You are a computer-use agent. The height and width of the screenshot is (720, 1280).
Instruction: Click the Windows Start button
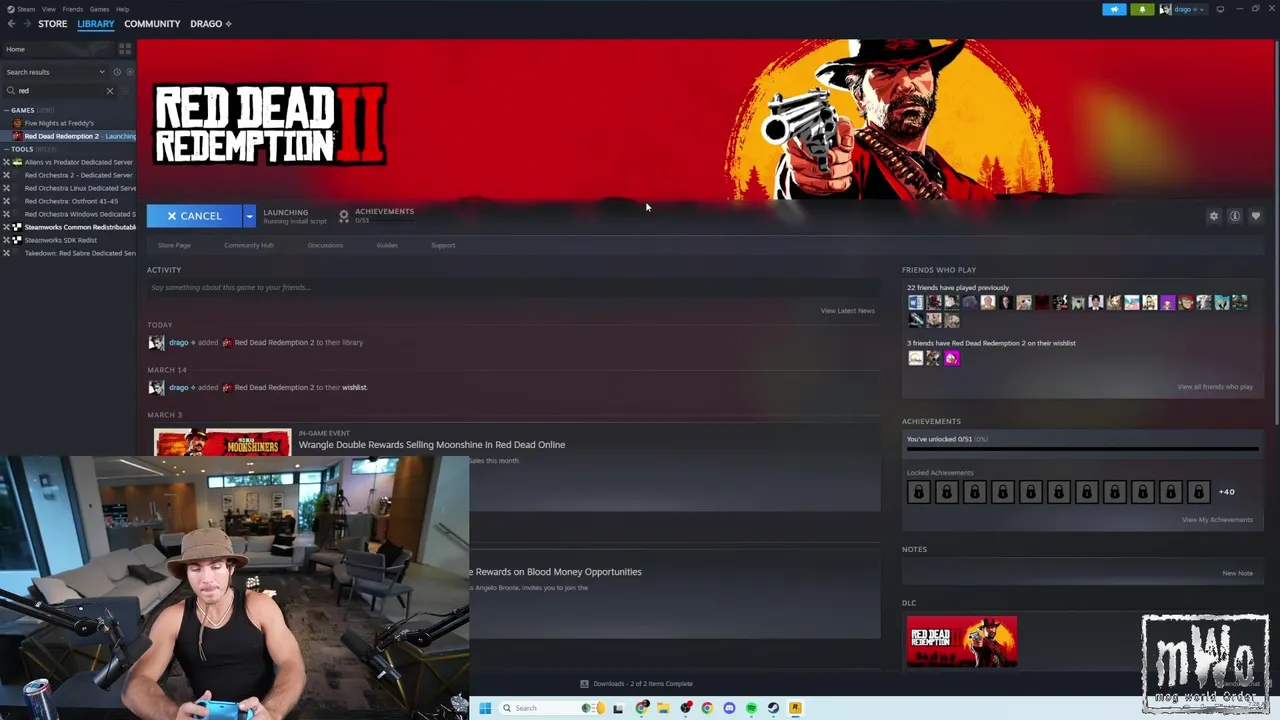485,708
